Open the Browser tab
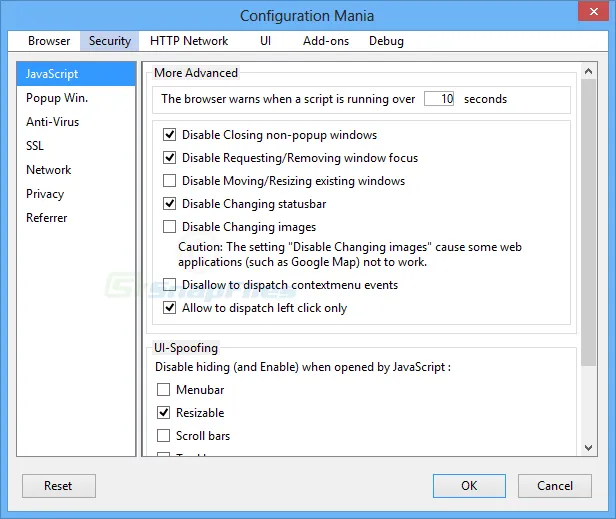 click(x=49, y=41)
